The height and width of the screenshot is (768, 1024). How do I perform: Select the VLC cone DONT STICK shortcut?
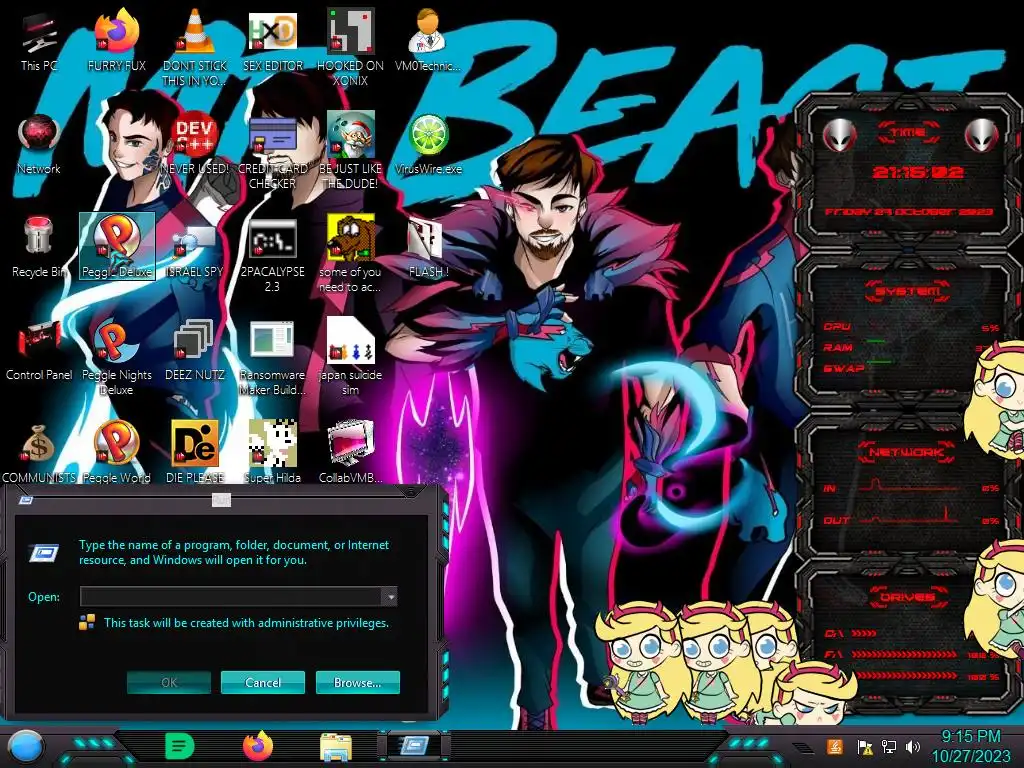click(x=195, y=49)
